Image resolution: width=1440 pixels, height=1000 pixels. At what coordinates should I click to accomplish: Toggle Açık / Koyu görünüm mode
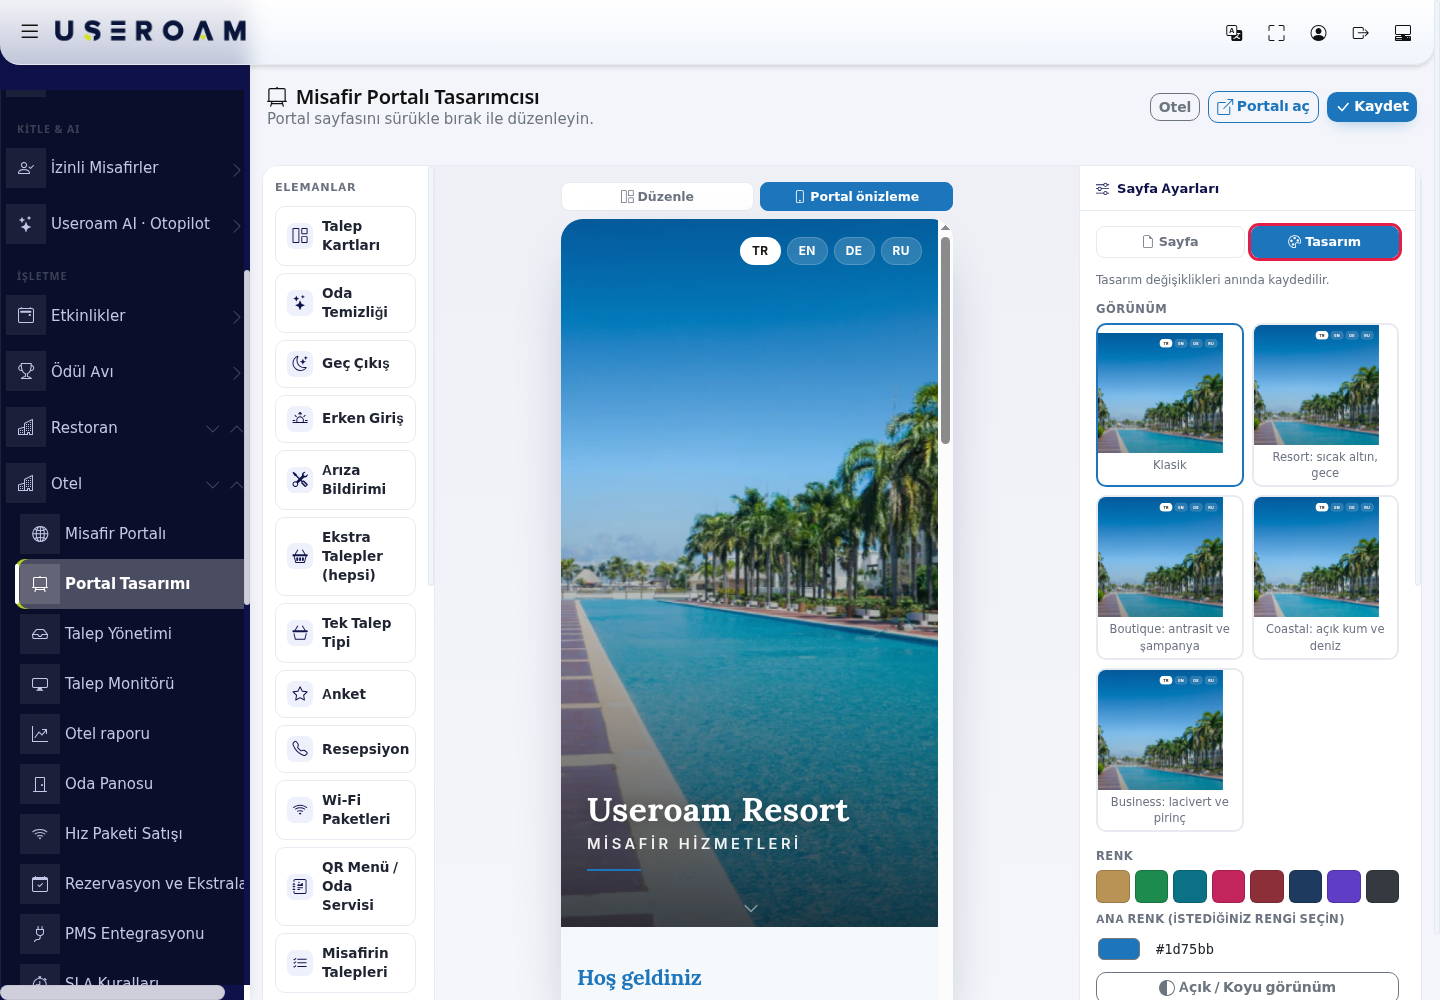click(1247, 987)
